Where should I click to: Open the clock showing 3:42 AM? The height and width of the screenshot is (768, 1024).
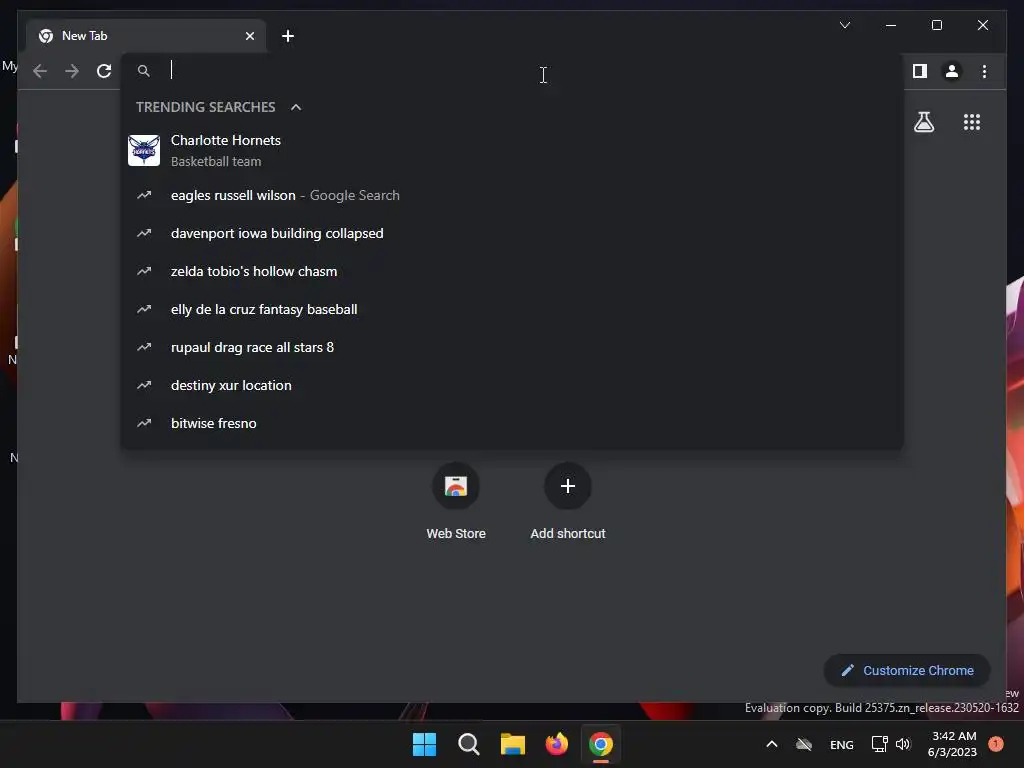[953, 744]
